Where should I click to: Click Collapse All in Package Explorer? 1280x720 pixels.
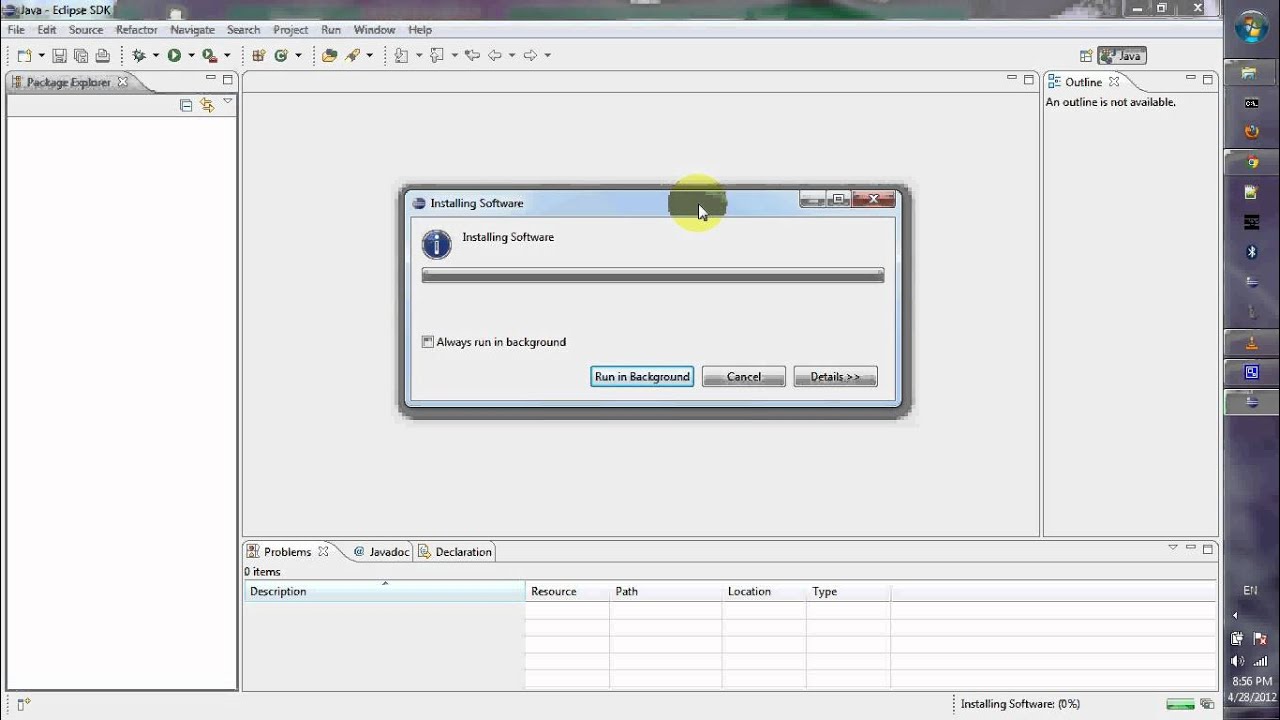186,105
